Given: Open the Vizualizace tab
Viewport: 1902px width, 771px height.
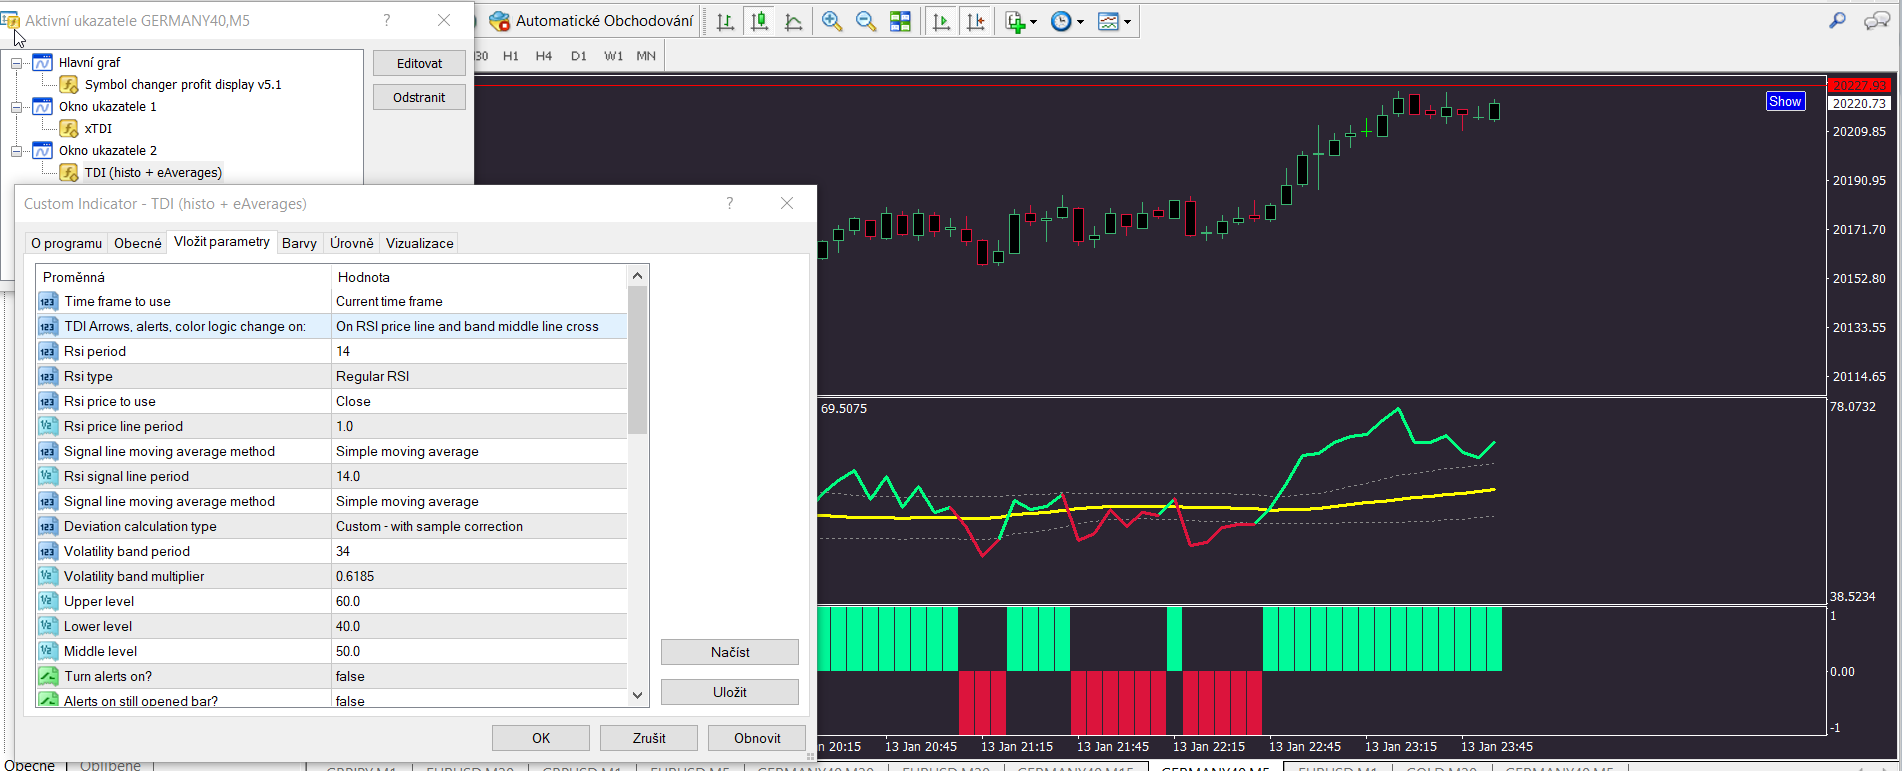Looking at the screenshot, I should [419, 243].
